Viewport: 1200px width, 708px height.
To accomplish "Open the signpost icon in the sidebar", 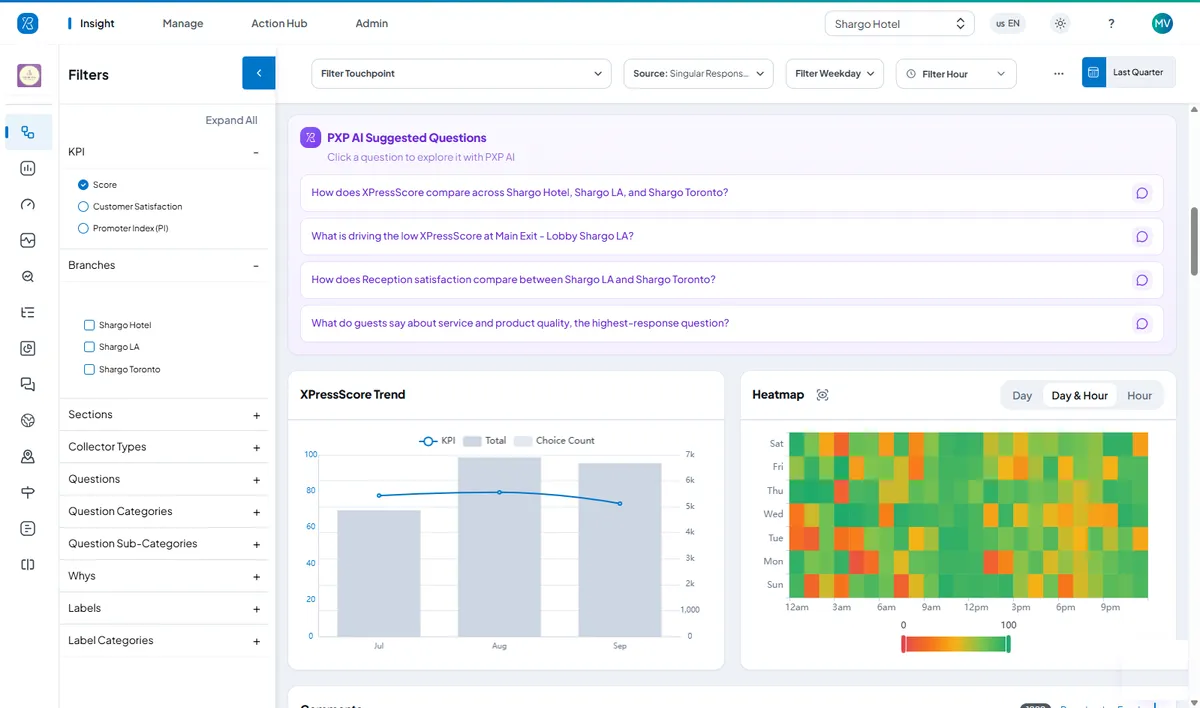I will click(x=28, y=492).
